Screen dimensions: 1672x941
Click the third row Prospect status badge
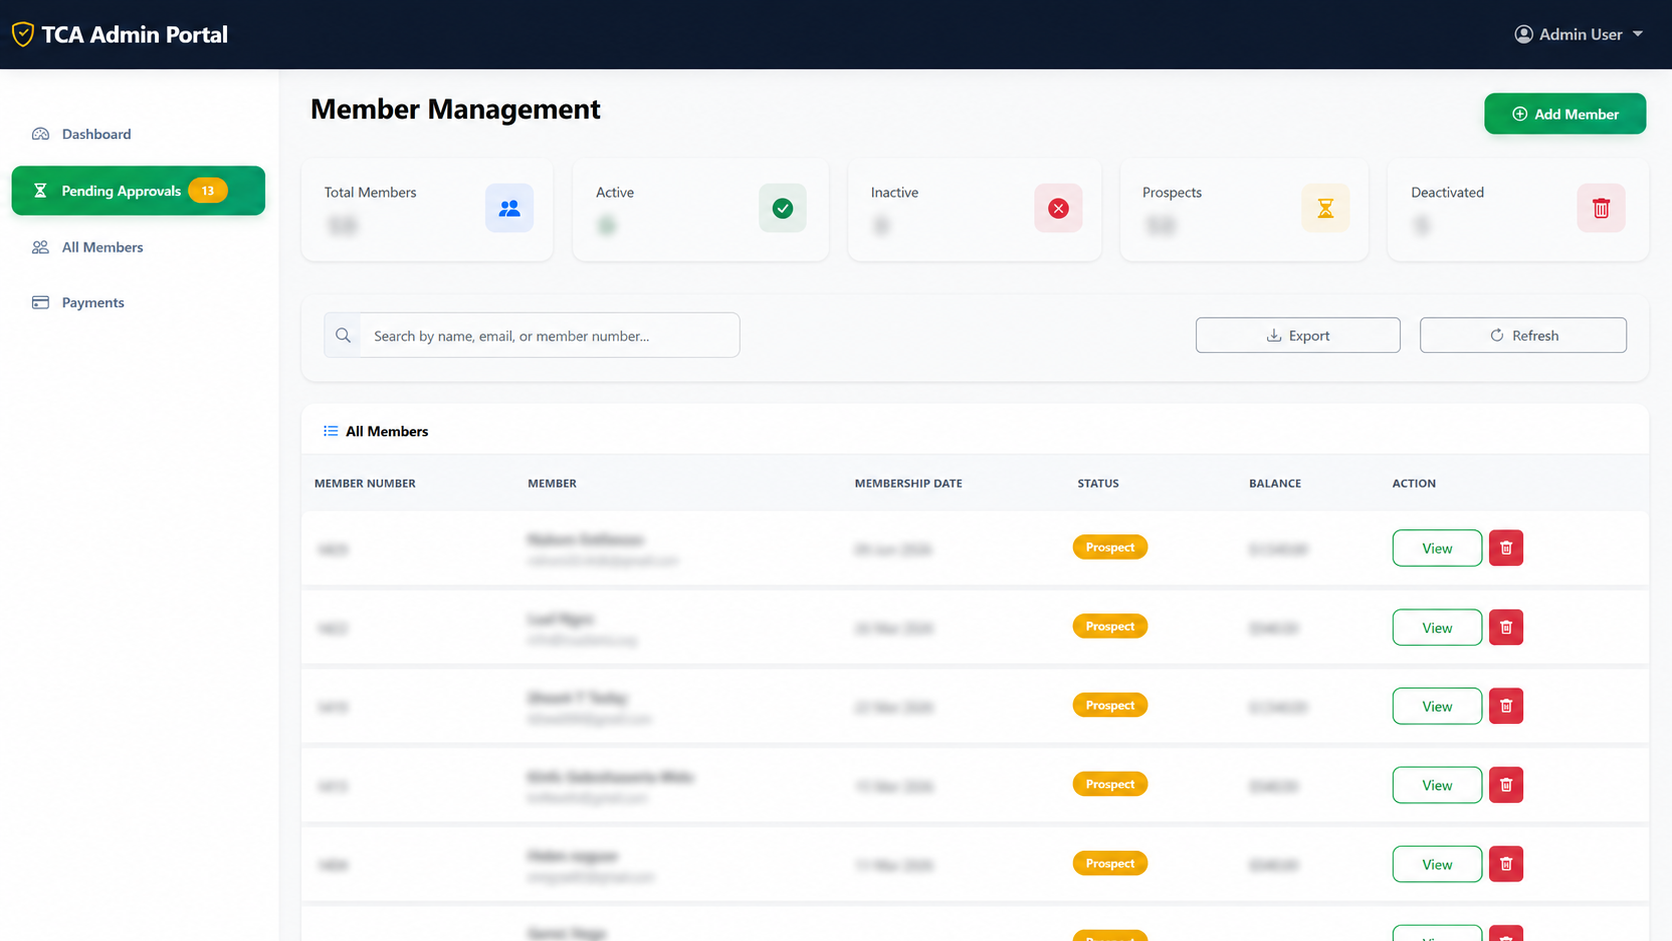[x=1110, y=705]
